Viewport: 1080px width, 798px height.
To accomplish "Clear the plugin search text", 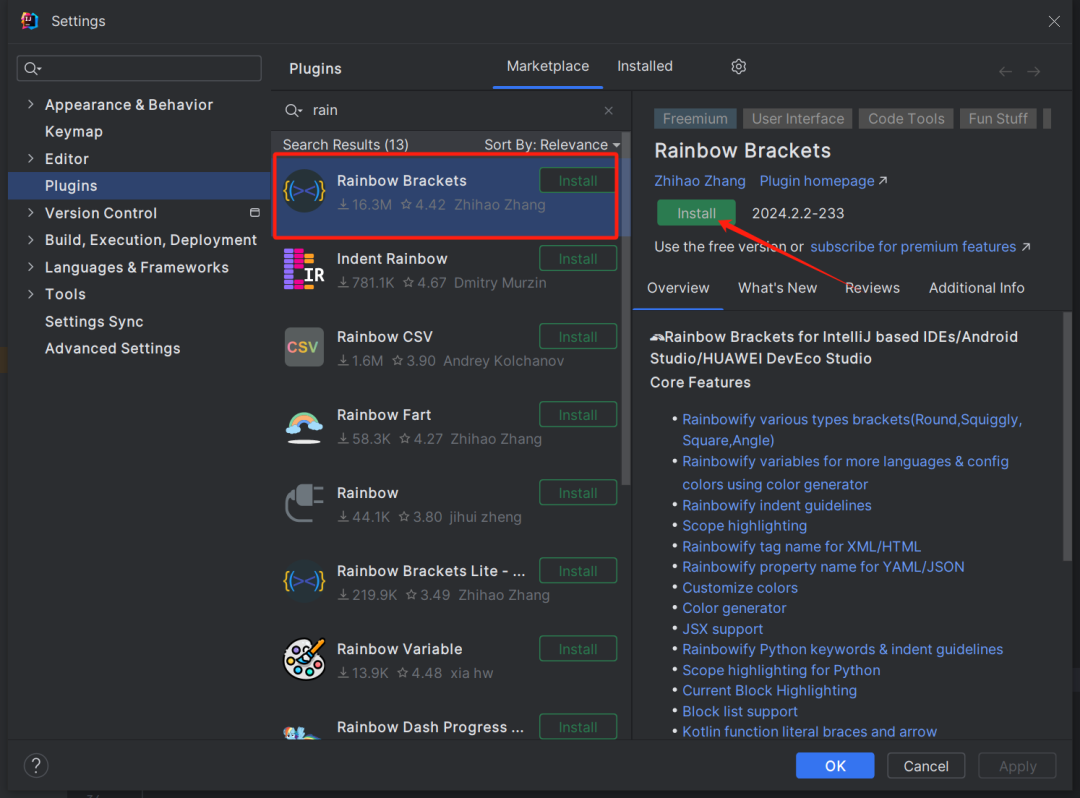I will [x=608, y=110].
